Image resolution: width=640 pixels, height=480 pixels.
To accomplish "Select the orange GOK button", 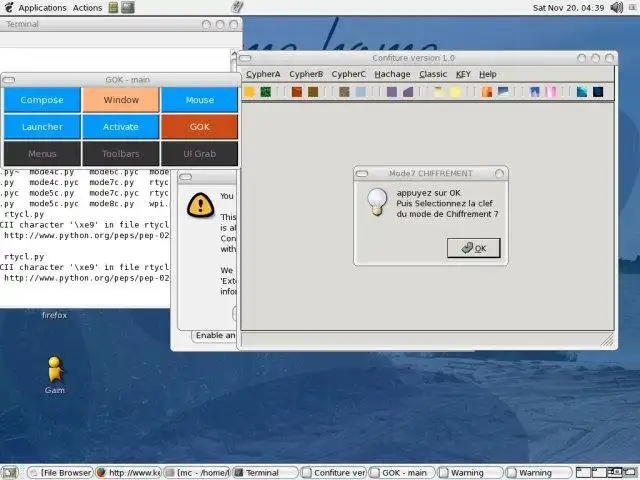I will click(x=200, y=127).
